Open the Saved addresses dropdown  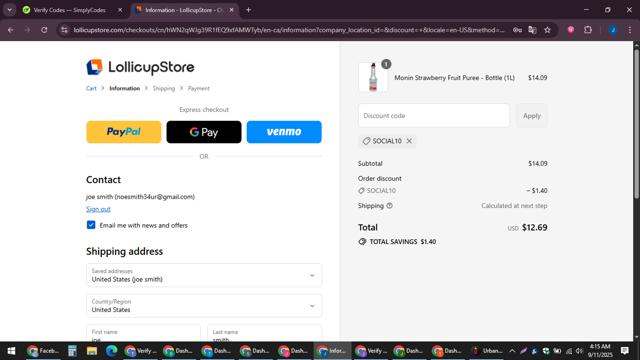pyautogui.click(x=204, y=275)
